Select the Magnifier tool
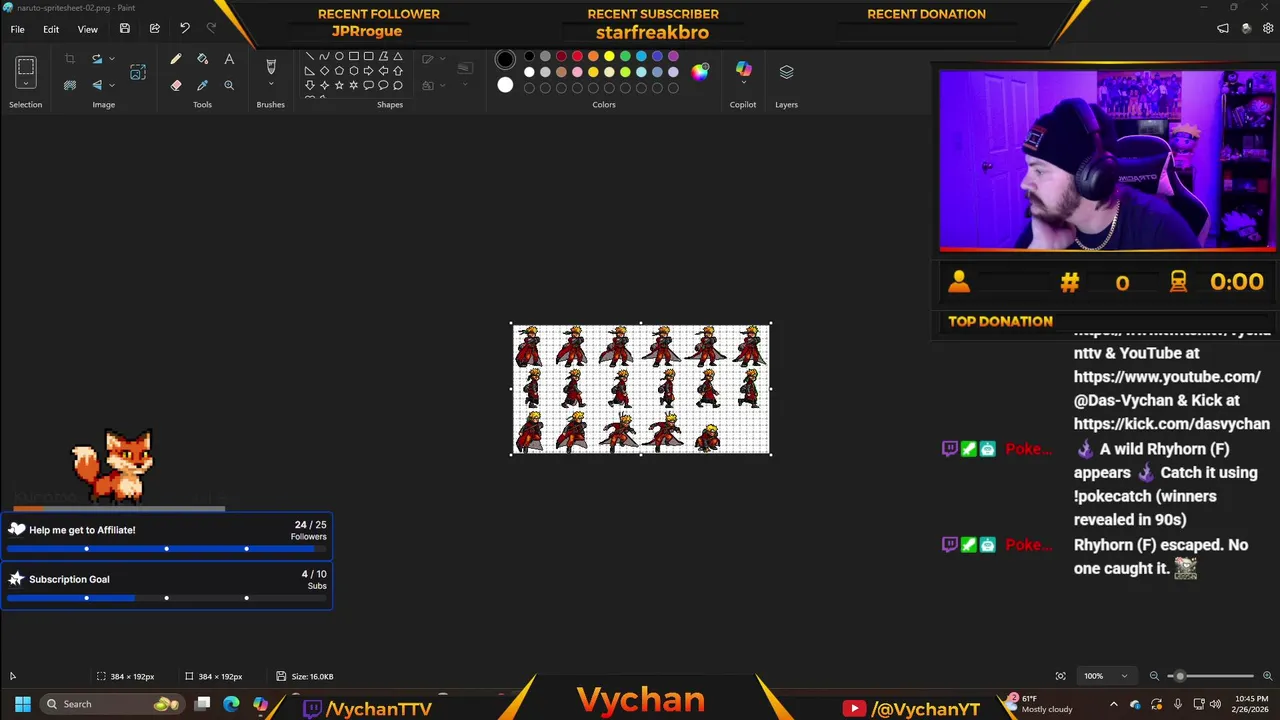This screenshot has height=720, width=1280. pyautogui.click(x=229, y=86)
